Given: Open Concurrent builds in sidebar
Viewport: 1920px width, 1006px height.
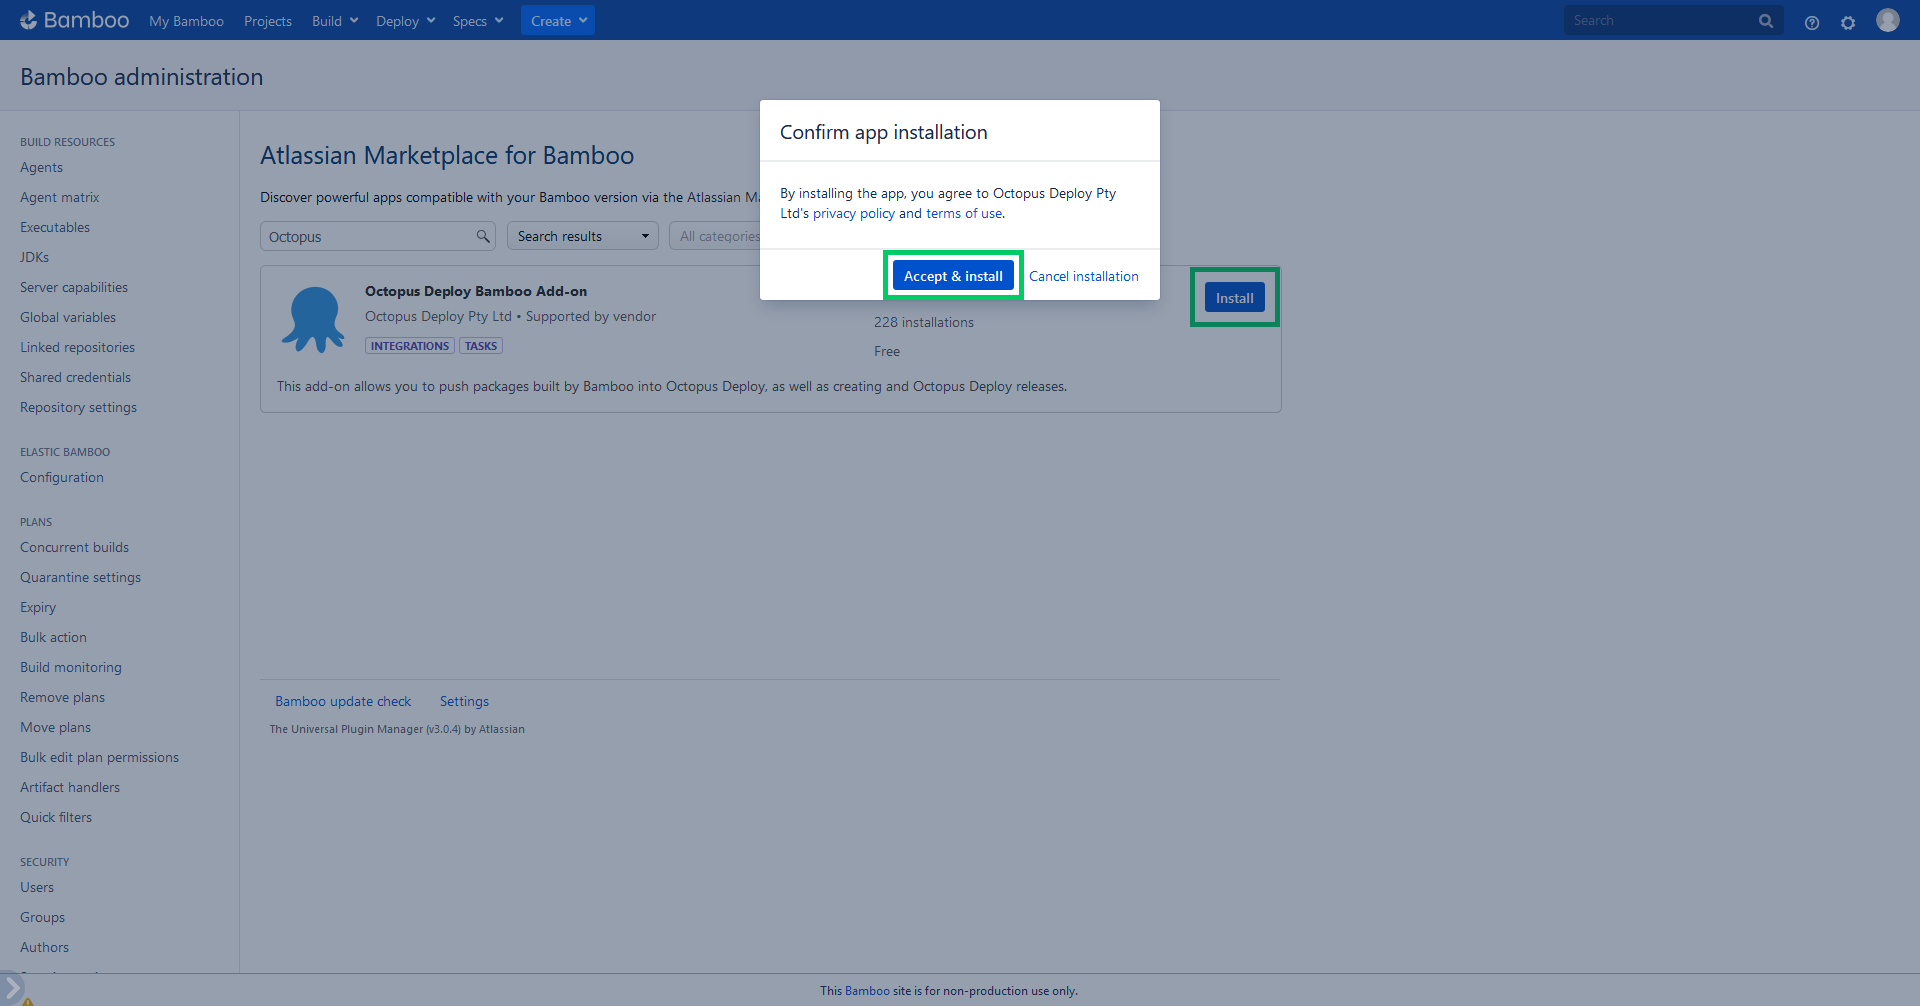Looking at the screenshot, I should [74, 547].
